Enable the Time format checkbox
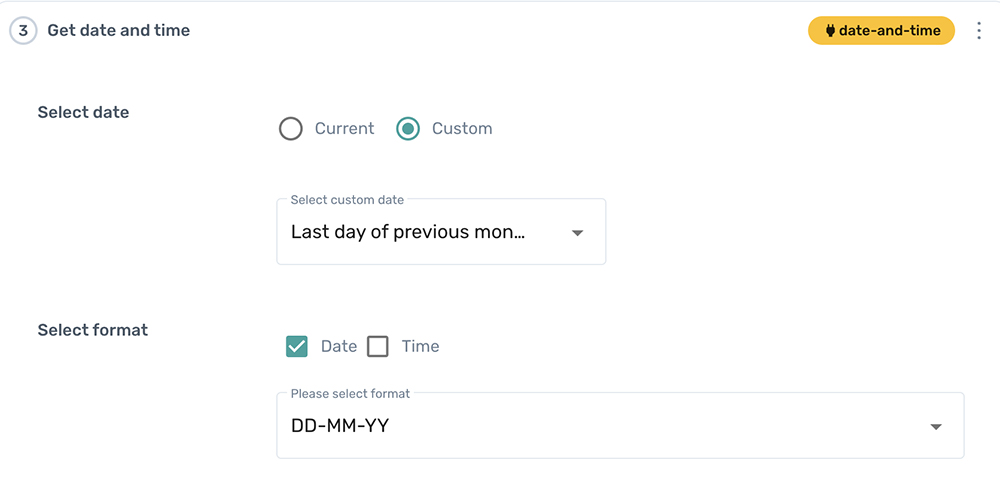 coord(378,347)
